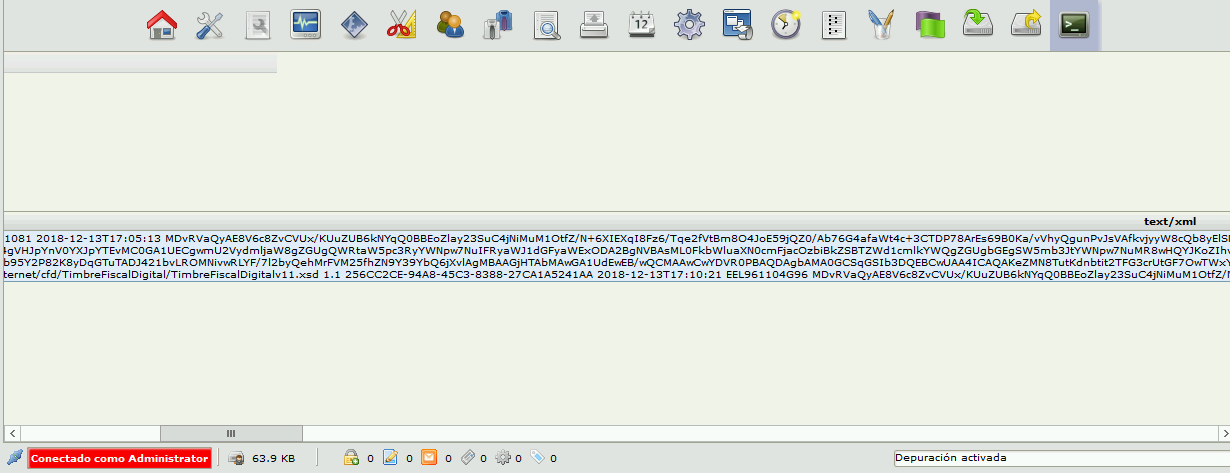Open the gear settings icon in toolbar
The width and height of the screenshot is (1230, 473).
coord(690,25)
